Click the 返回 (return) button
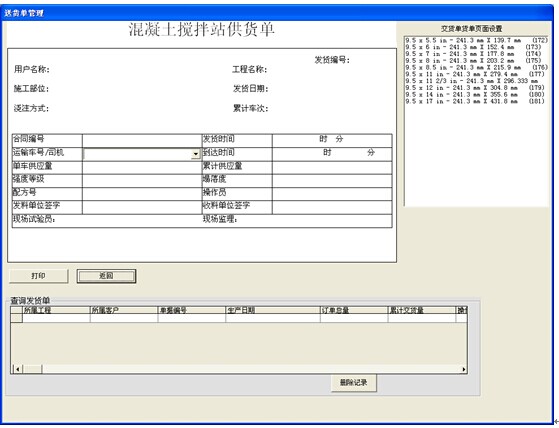559x428 pixels. 106,276
